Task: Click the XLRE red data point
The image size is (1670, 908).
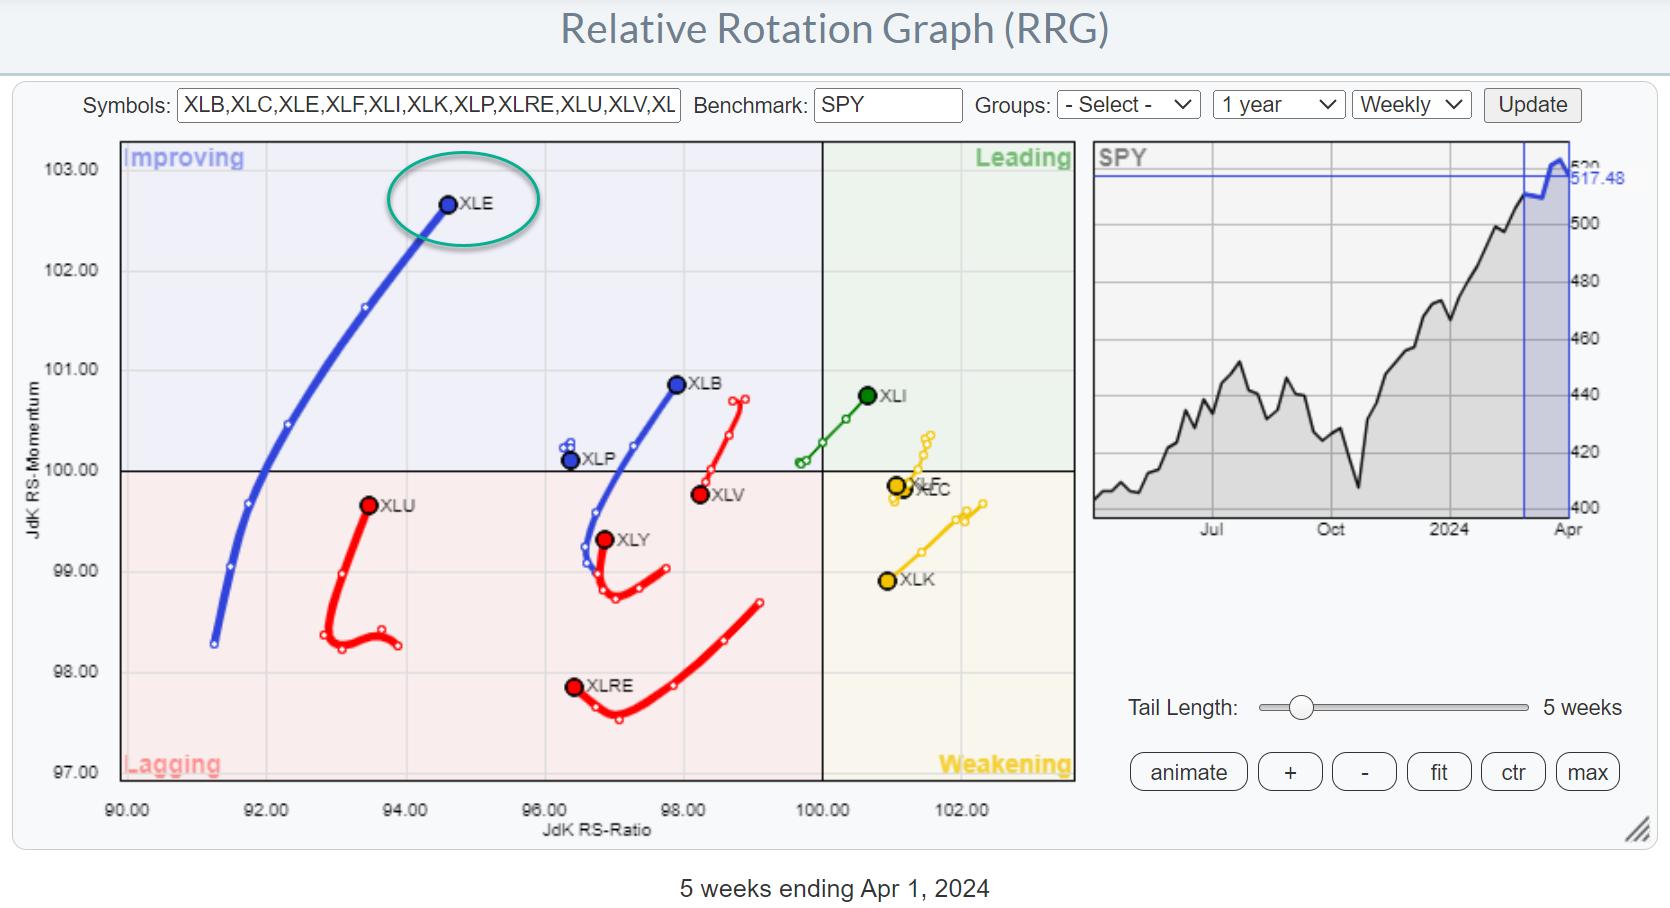Action: (574, 687)
